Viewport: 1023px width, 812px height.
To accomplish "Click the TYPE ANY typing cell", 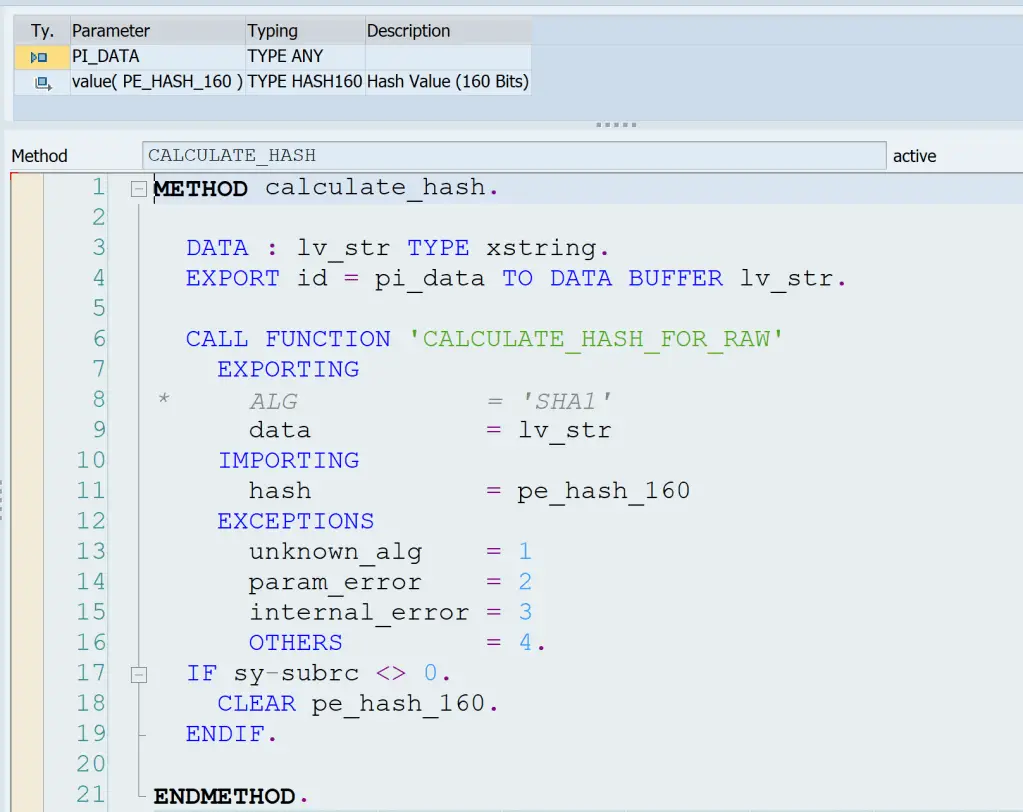I will coord(304,57).
